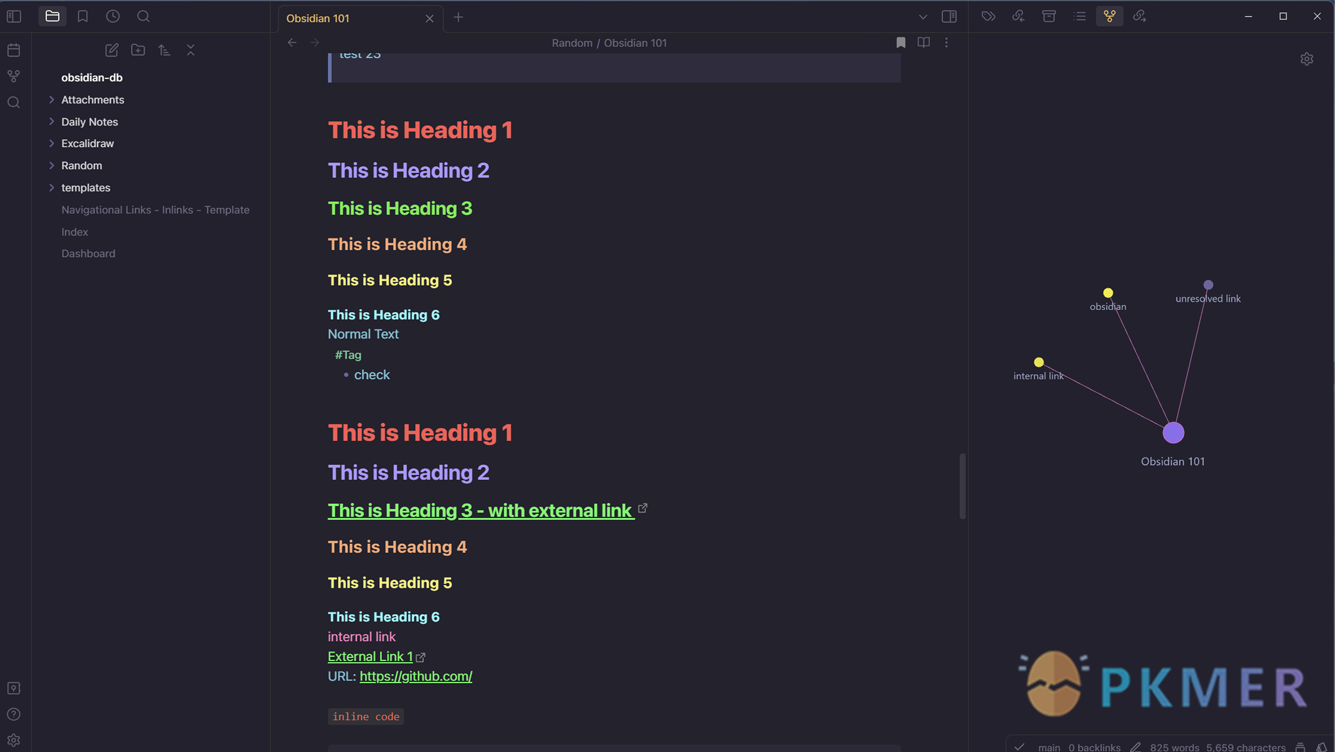Screen dimensions: 1335x752
Task: Open the Backlinks pane in right sidebar
Action: (x=1018, y=16)
